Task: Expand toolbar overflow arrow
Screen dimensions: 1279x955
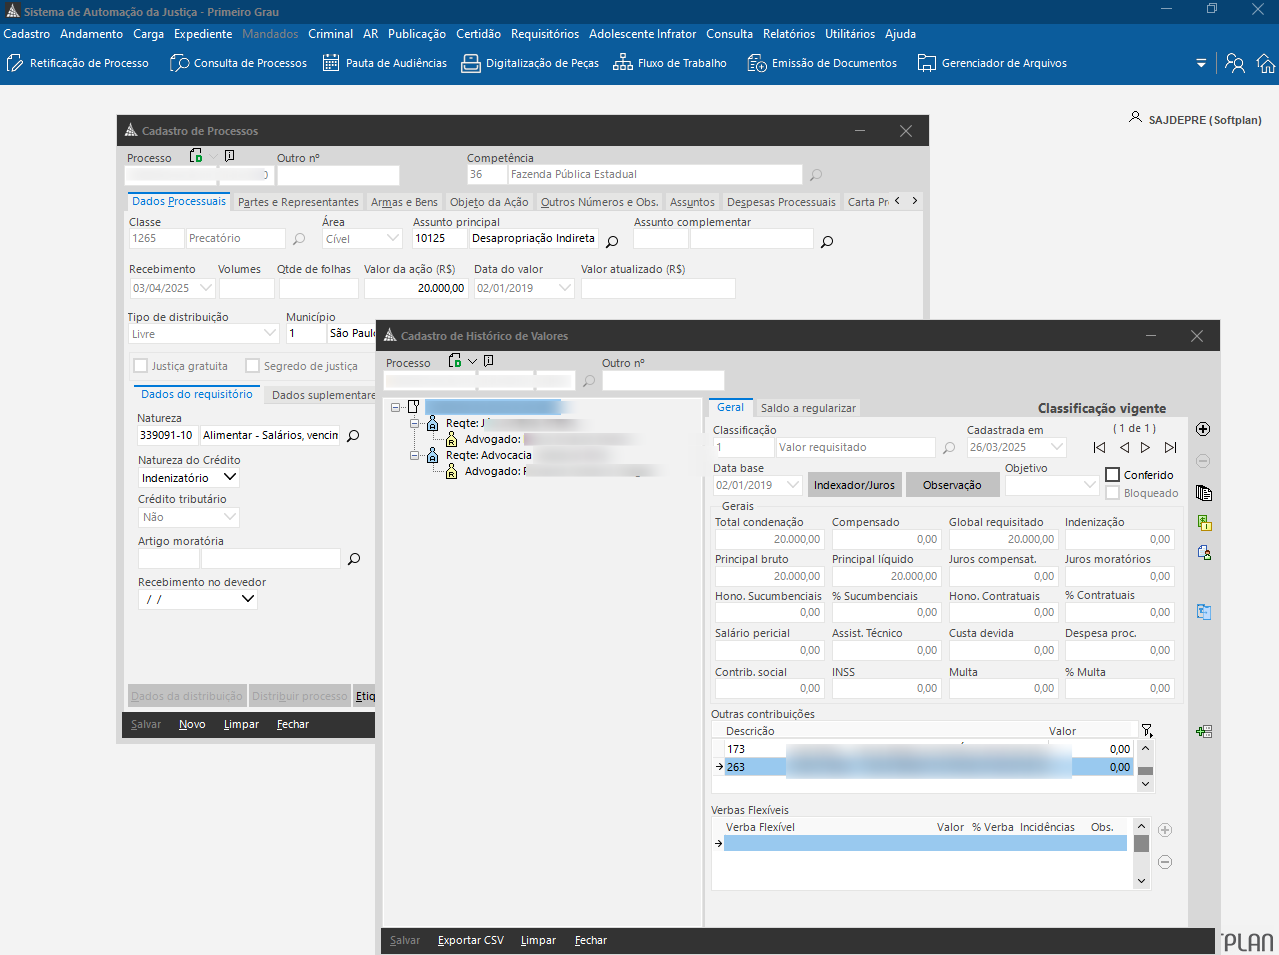Action: [1201, 63]
